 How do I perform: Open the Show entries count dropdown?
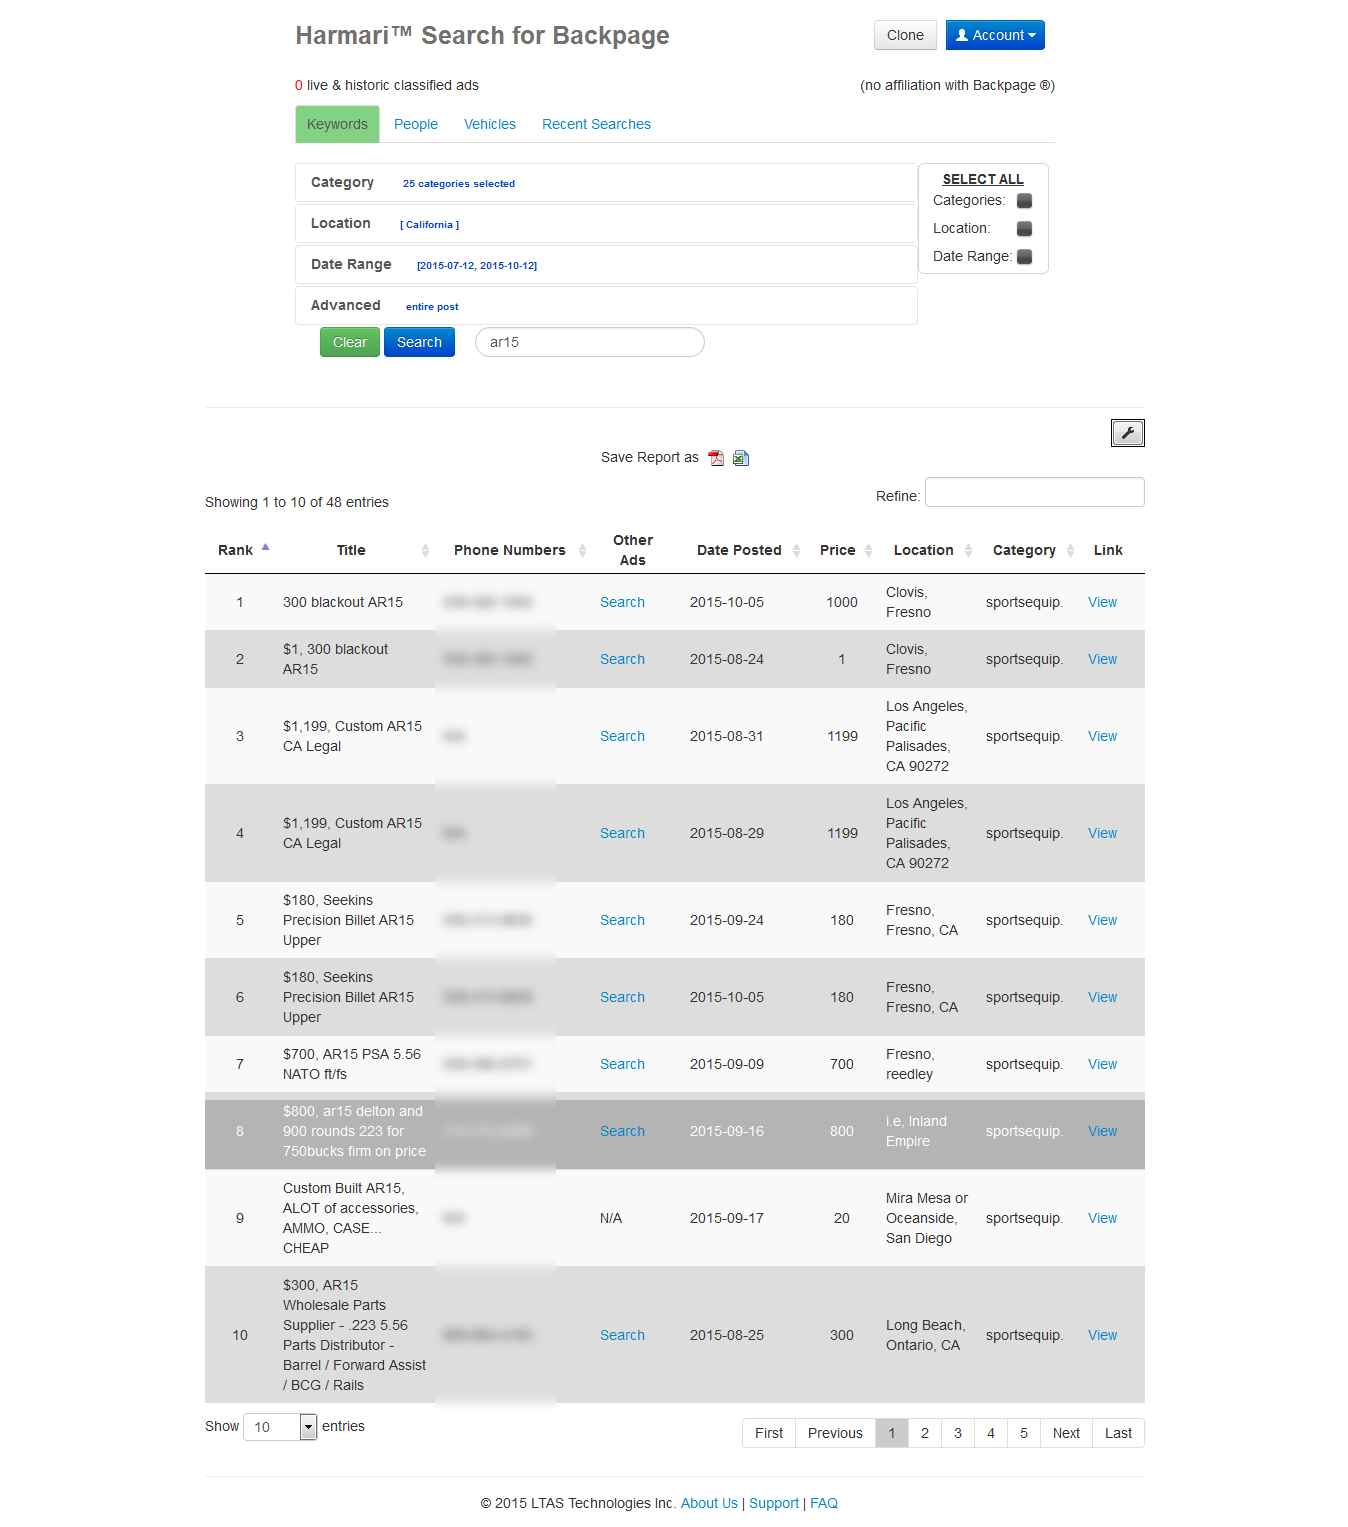[308, 1427]
